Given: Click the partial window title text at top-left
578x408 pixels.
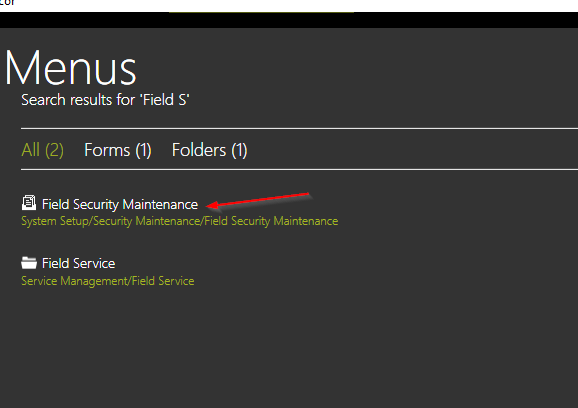Looking at the screenshot, I should 7,3.
